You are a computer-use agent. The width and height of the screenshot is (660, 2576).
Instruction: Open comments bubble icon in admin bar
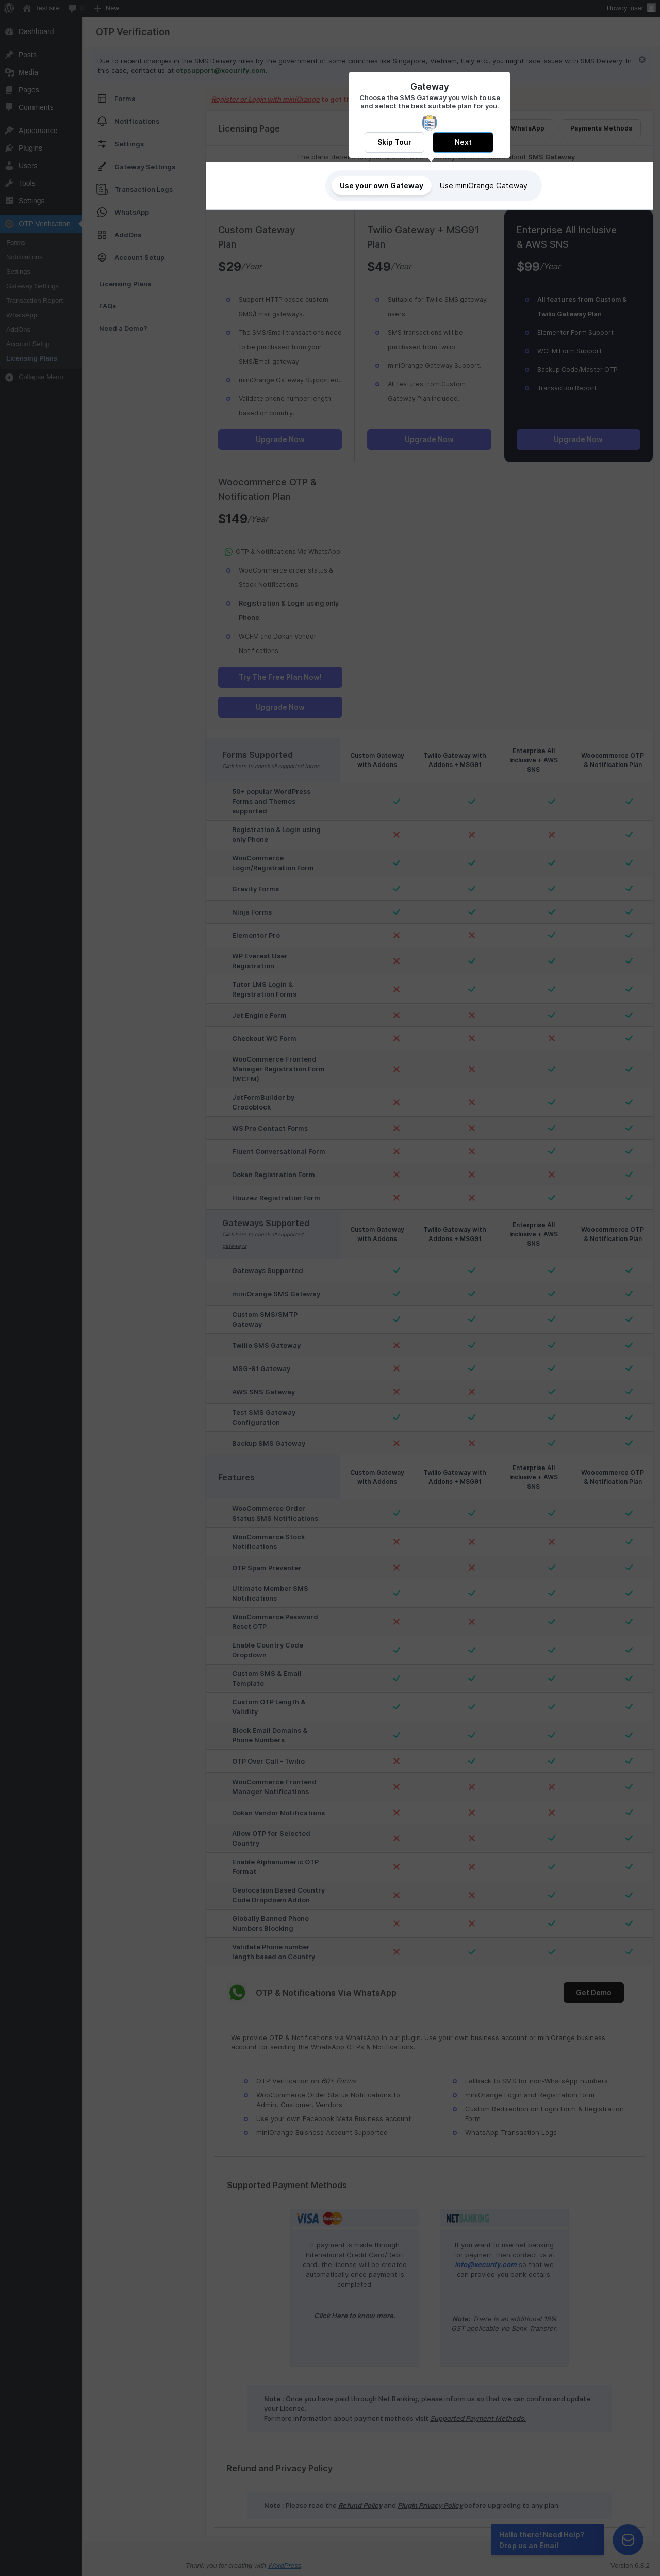[72, 8]
